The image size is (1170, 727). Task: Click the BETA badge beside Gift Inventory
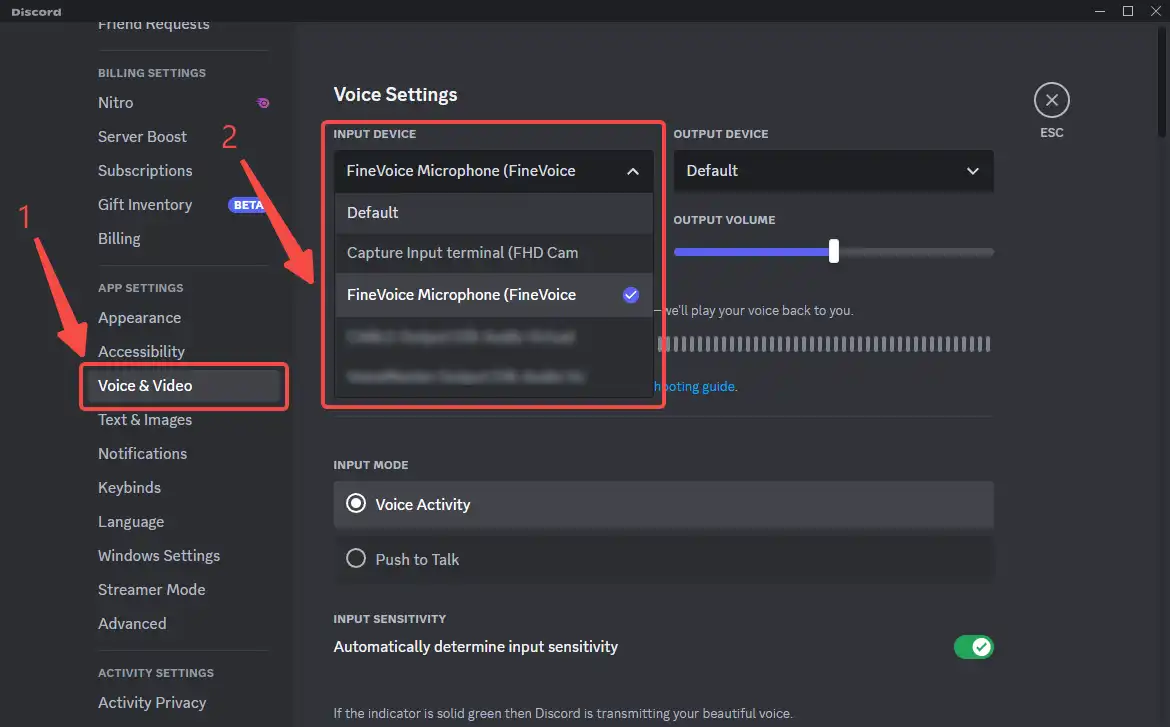[x=247, y=205]
